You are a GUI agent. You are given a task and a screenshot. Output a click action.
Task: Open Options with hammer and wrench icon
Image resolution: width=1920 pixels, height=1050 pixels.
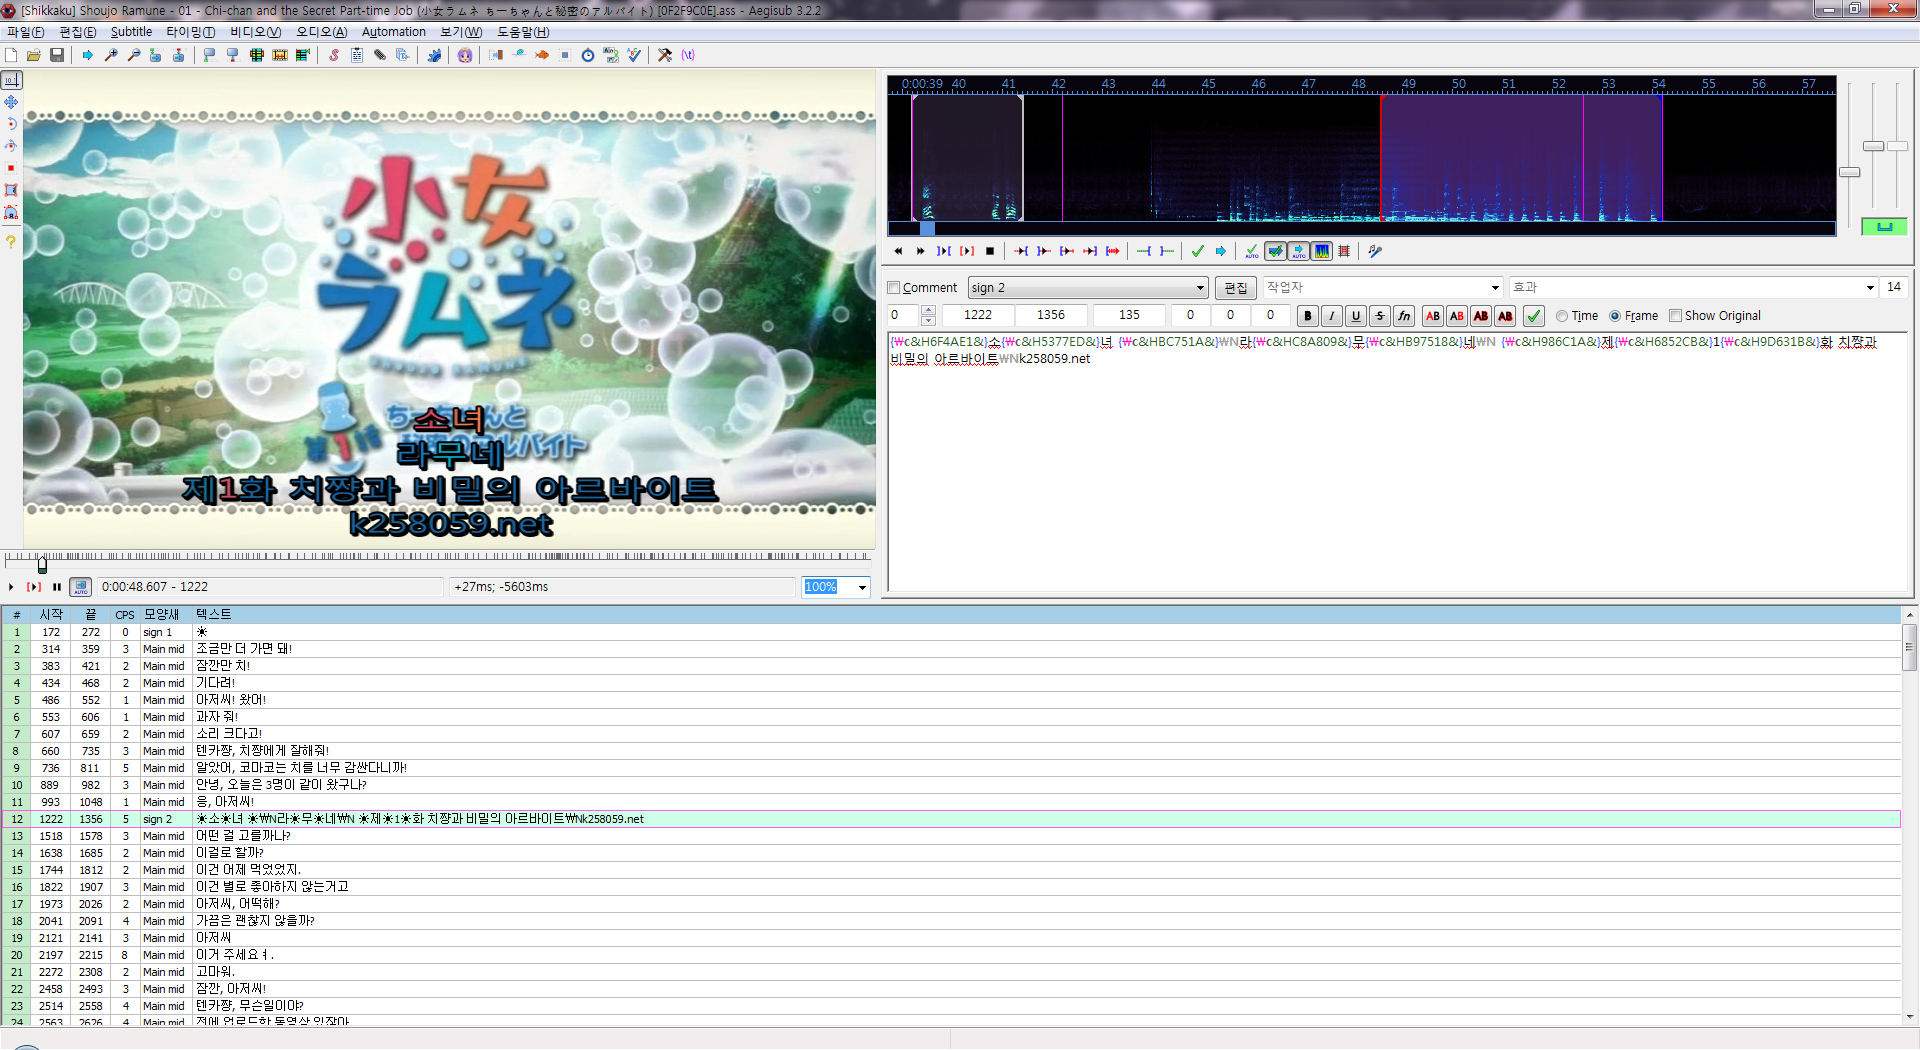tap(665, 55)
